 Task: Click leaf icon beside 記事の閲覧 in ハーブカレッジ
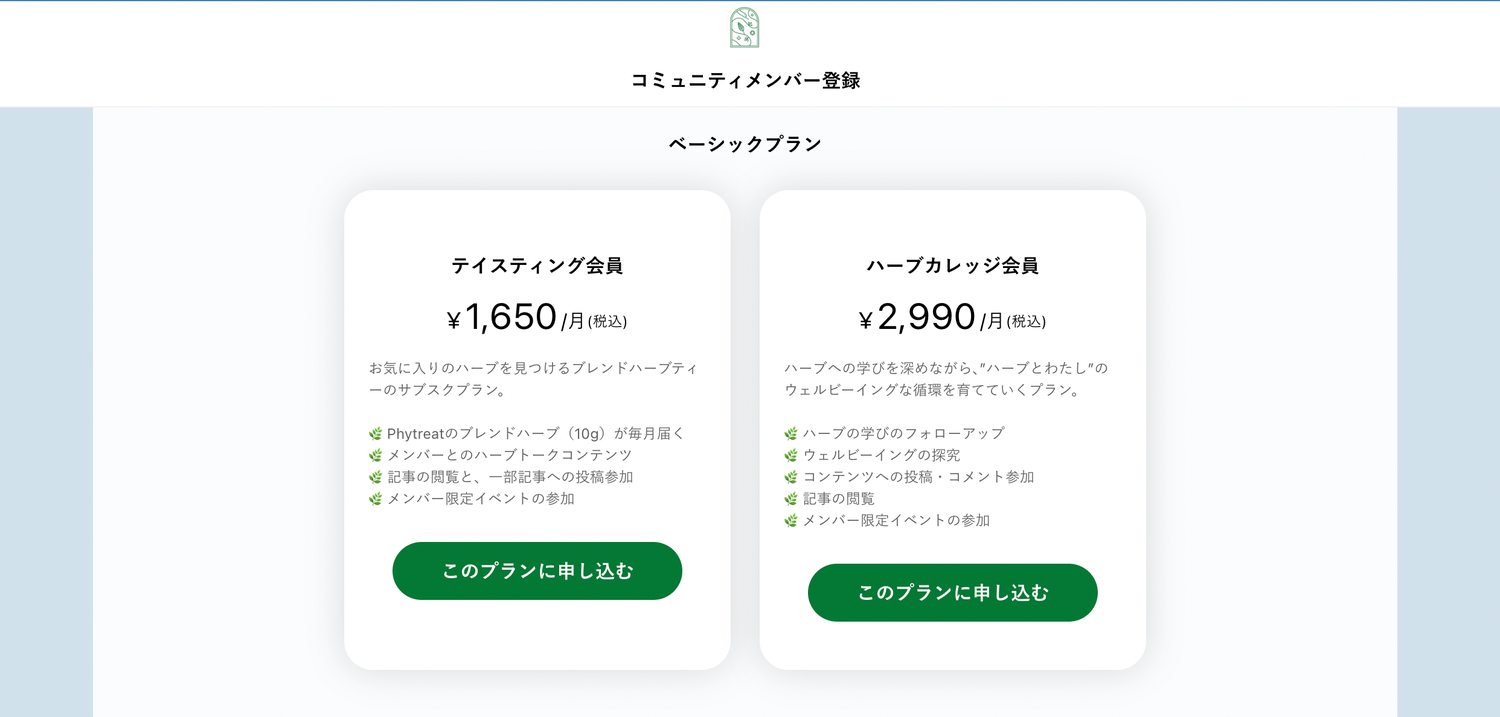point(791,499)
